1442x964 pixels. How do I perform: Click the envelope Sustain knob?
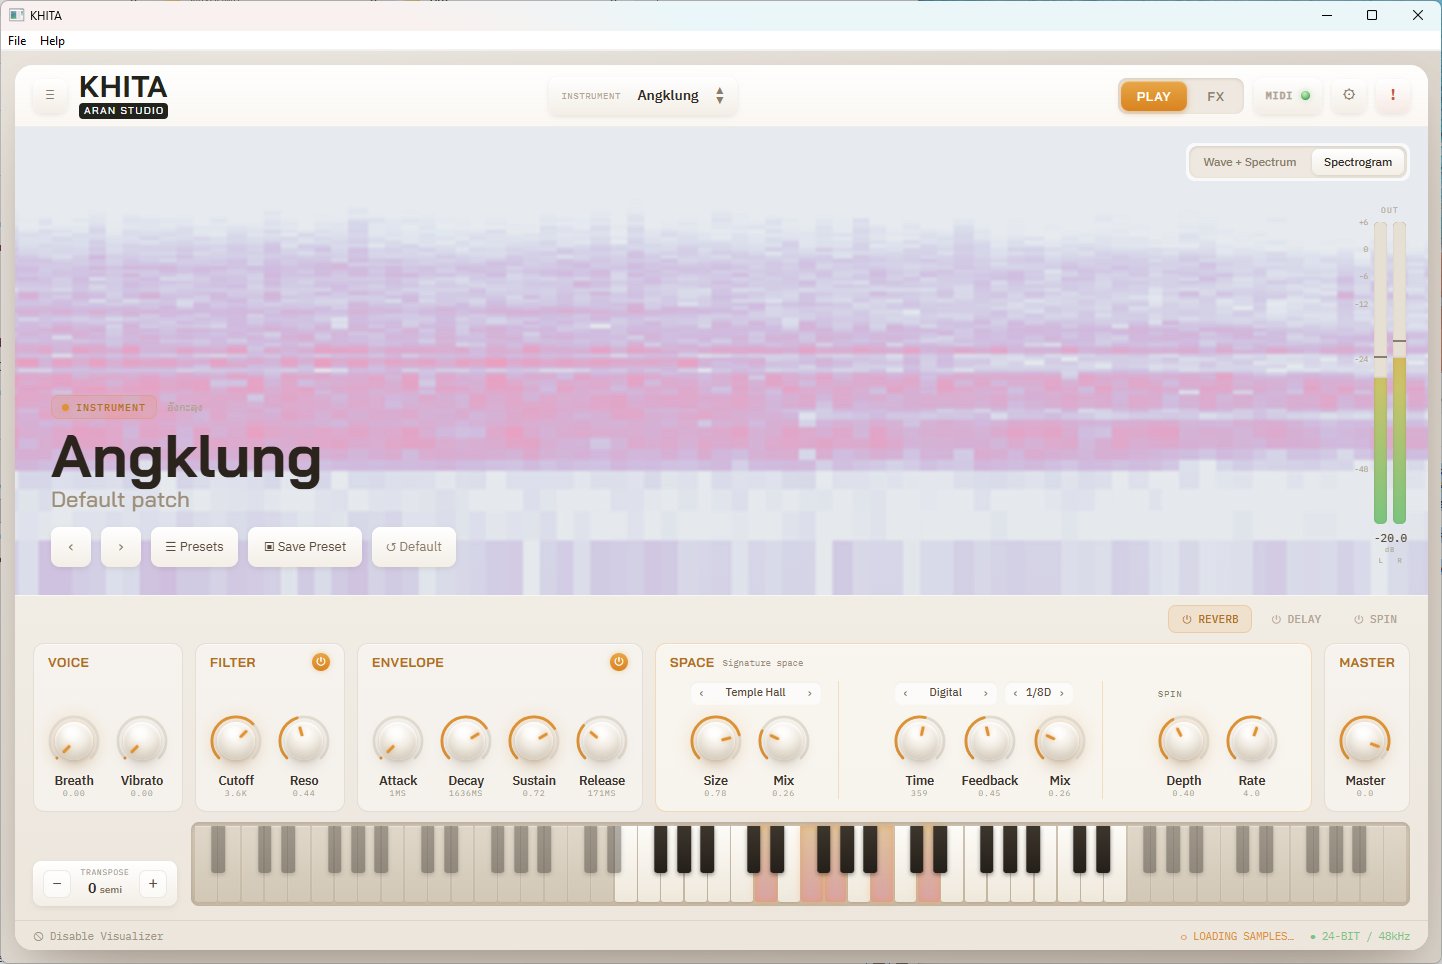[534, 741]
